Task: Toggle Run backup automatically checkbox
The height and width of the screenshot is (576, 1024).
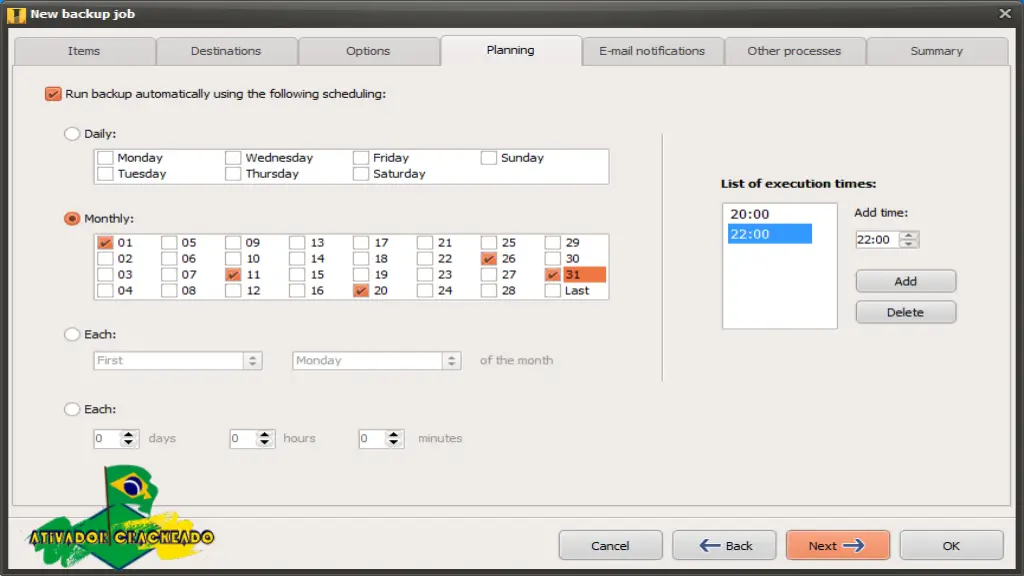Action: click(x=53, y=94)
